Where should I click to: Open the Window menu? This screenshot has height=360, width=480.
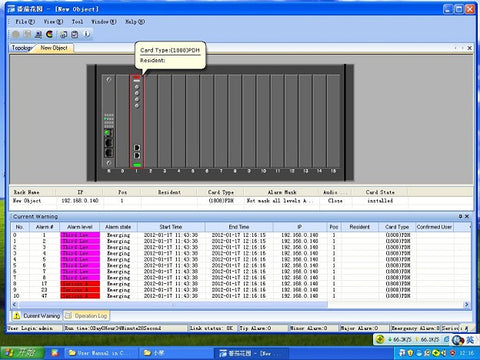[x=104, y=22]
